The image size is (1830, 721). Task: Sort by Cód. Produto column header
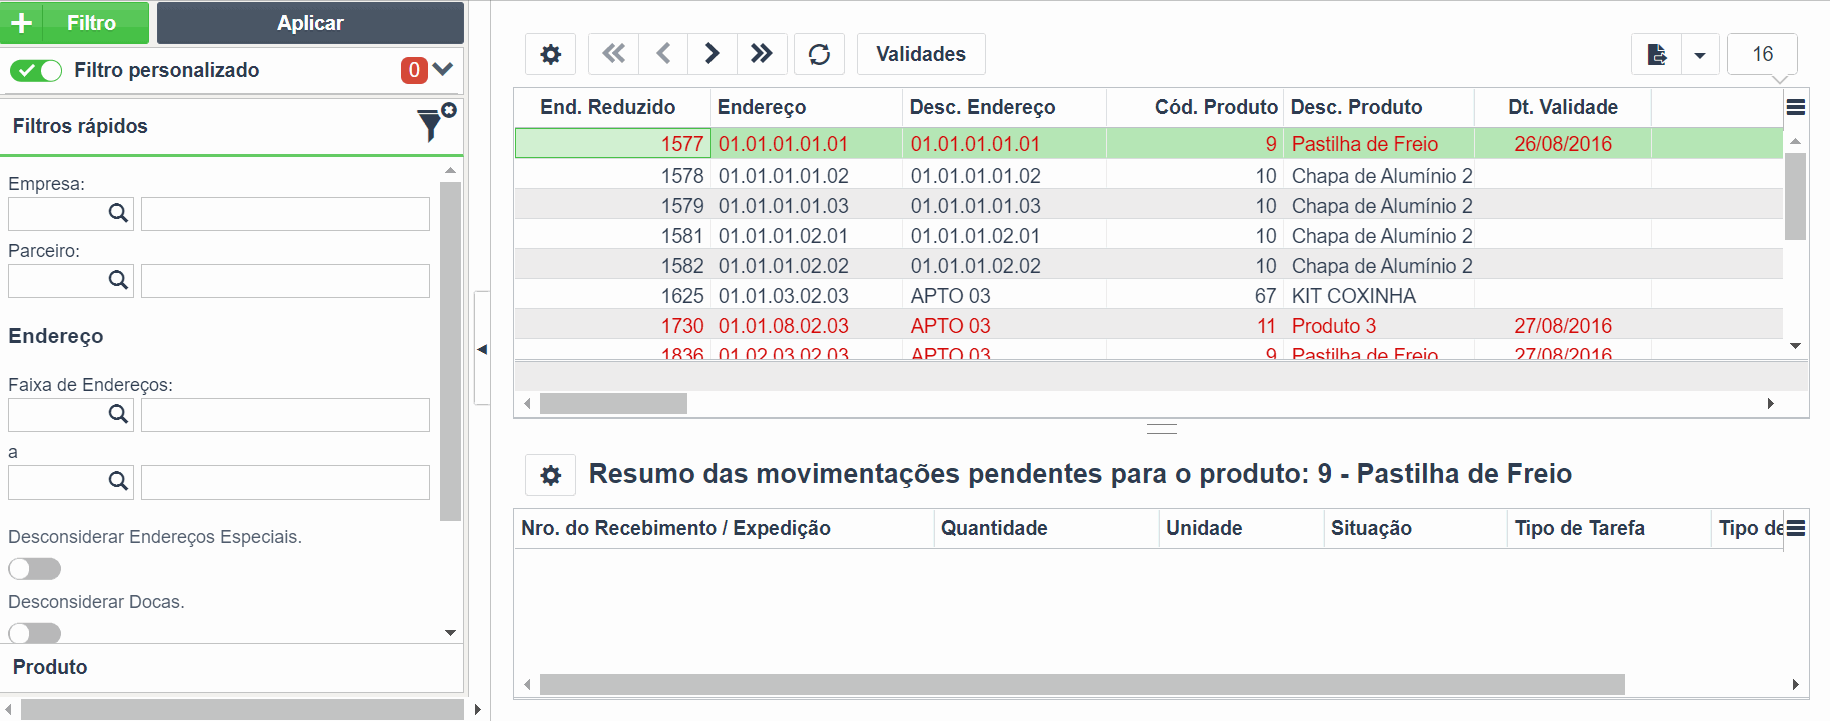coord(1195,107)
